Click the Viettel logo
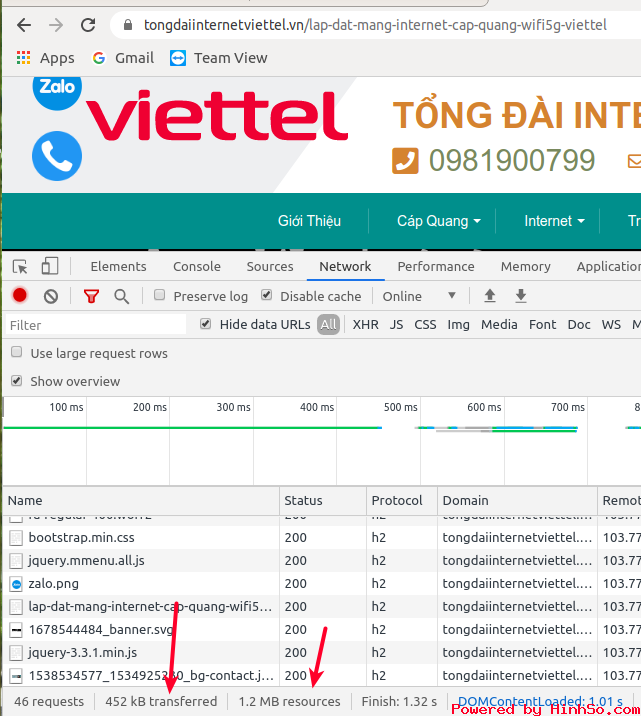 pyautogui.click(x=217, y=116)
